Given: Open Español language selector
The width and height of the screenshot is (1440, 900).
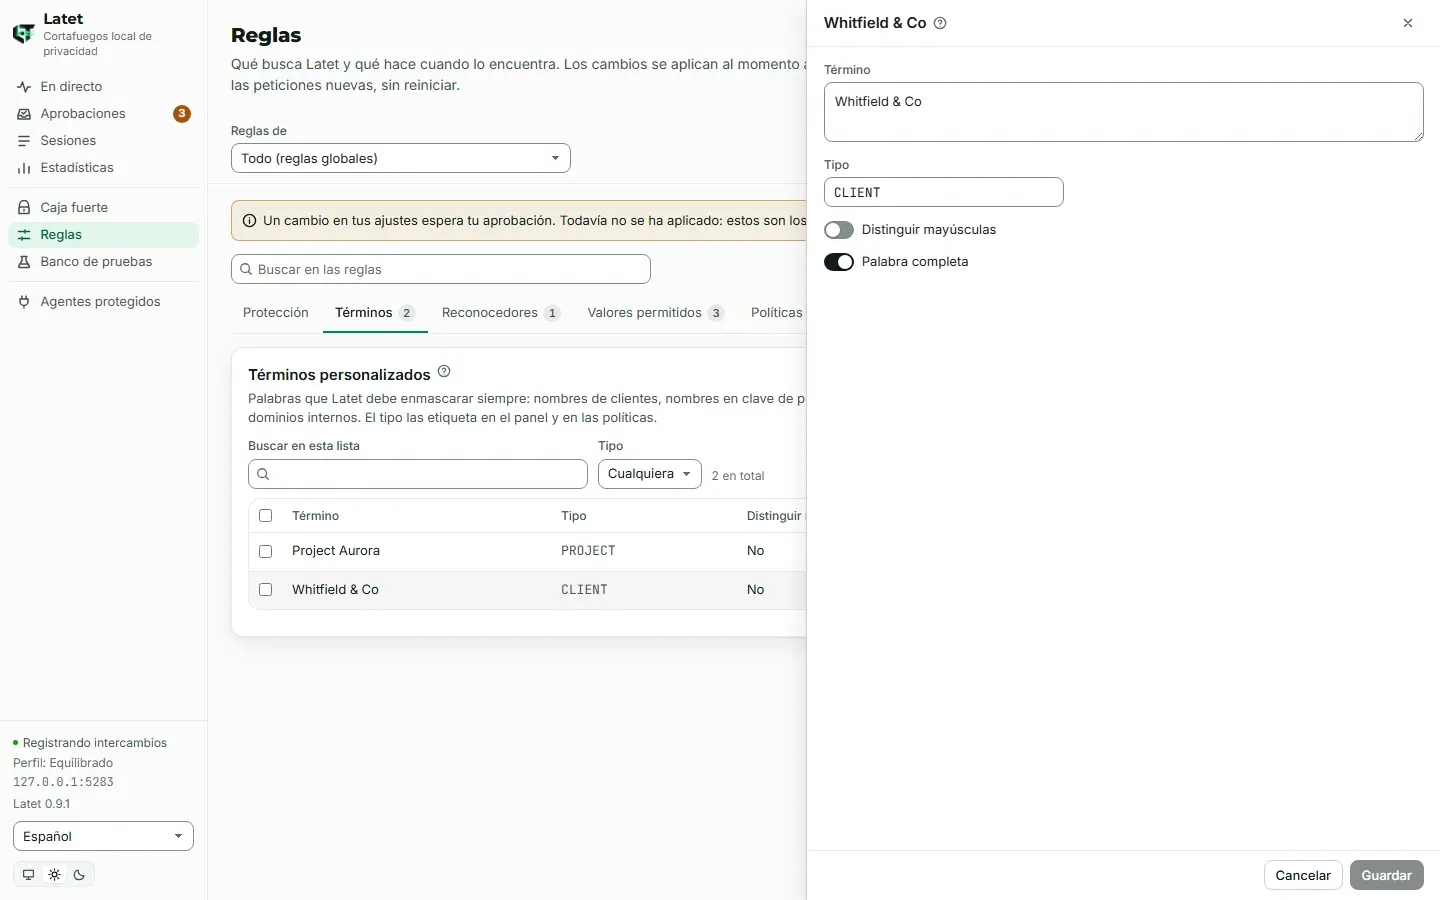Looking at the screenshot, I should pos(103,836).
